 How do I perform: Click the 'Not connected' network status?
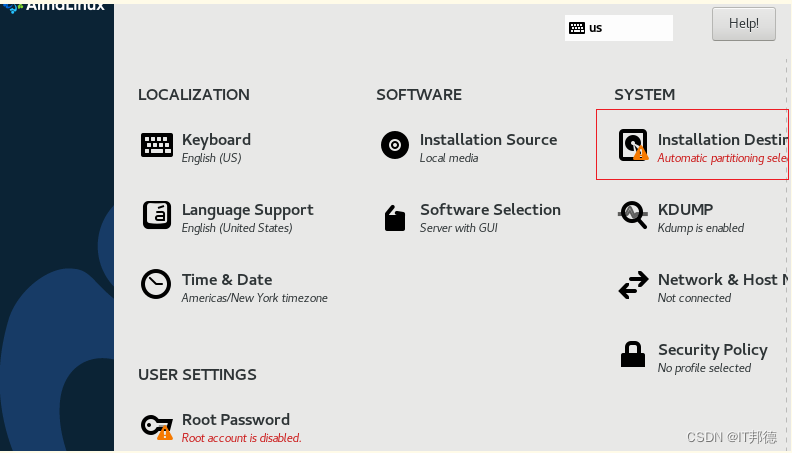tap(694, 298)
